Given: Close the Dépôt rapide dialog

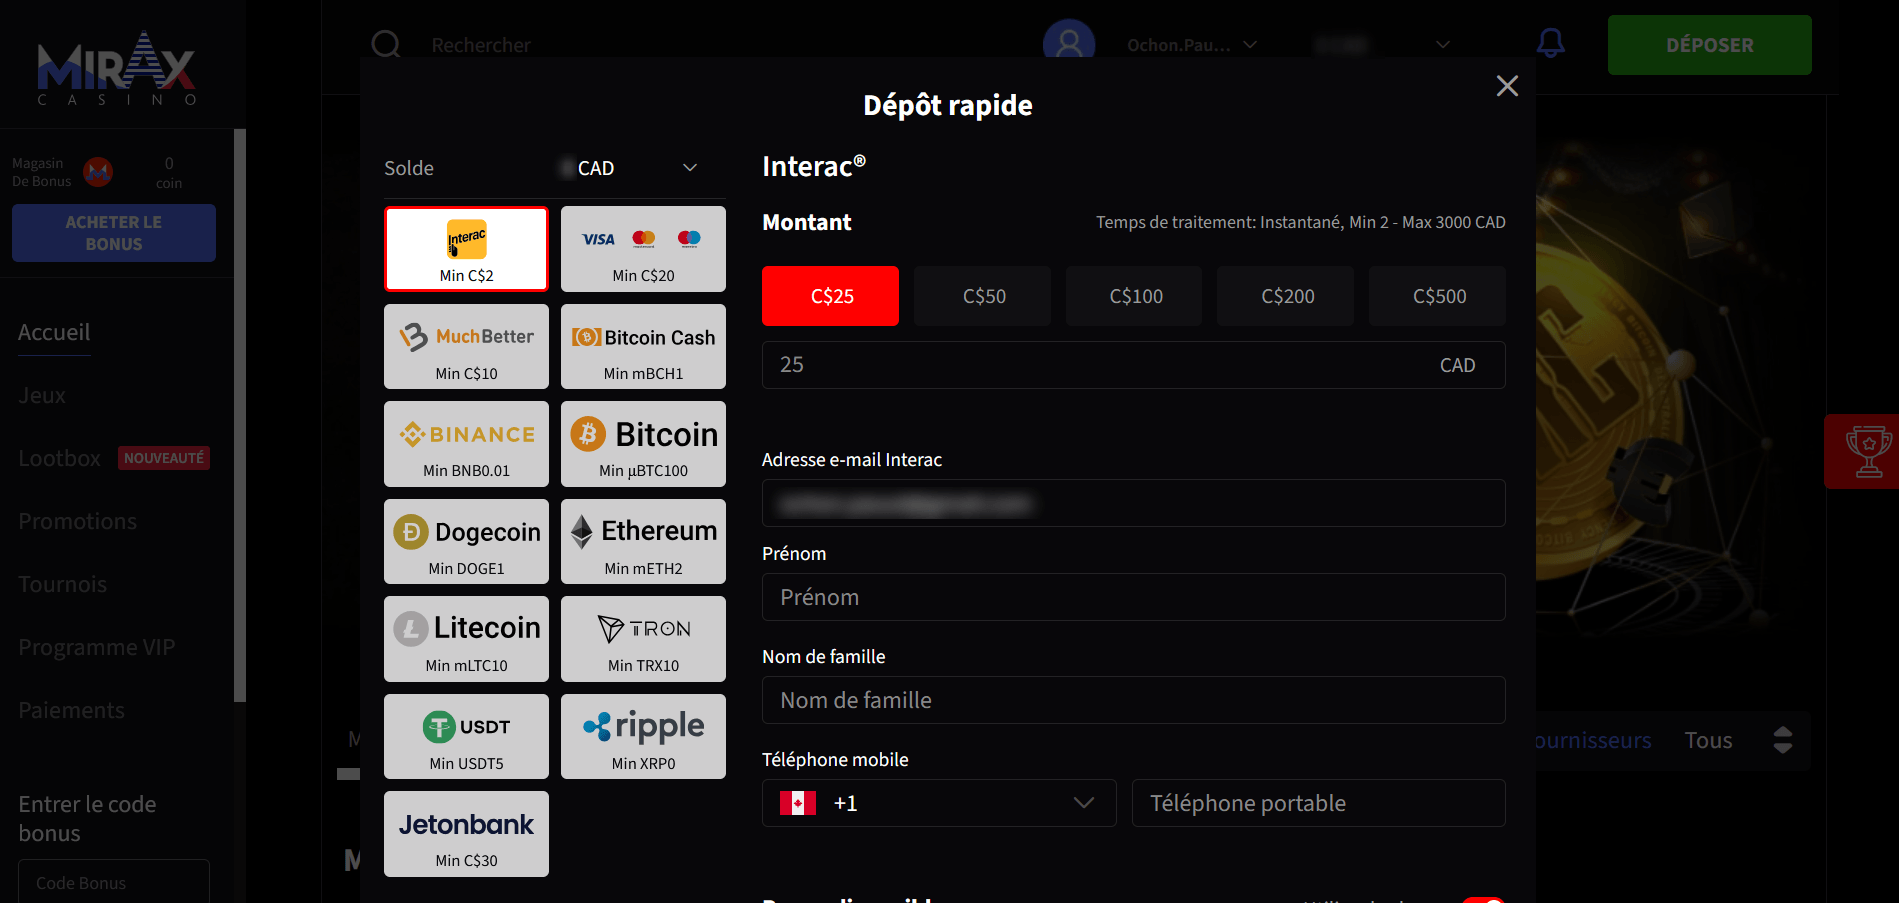Looking at the screenshot, I should pyautogui.click(x=1507, y=86).
